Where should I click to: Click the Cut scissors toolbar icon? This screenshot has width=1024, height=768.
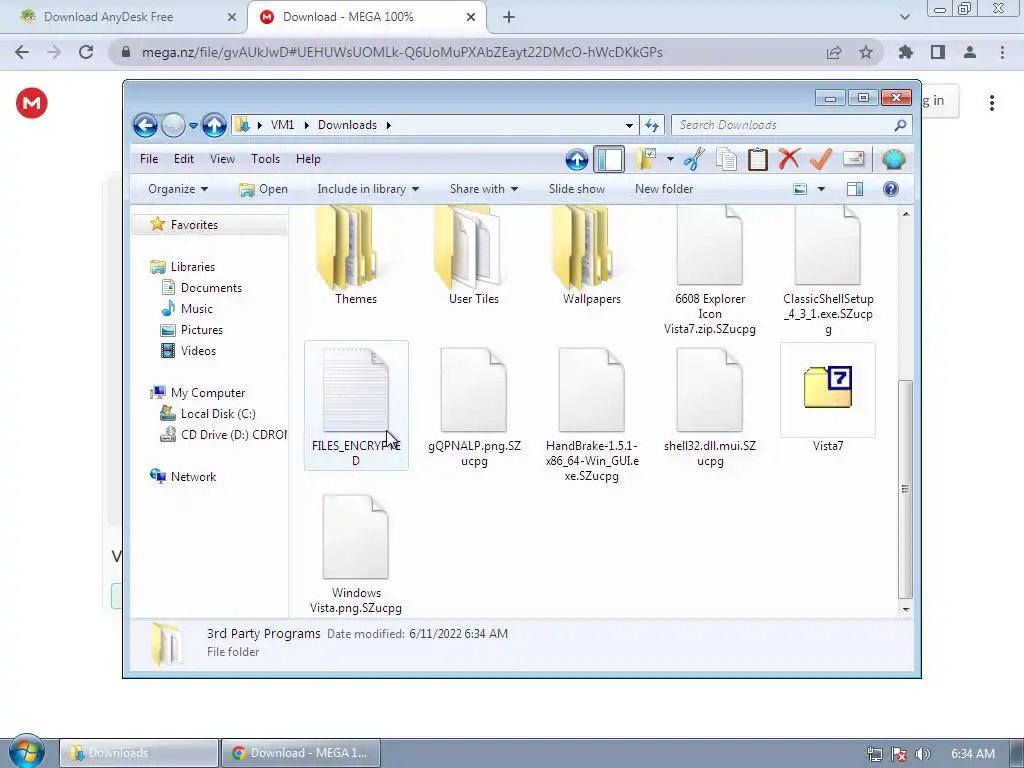[x=694, y=159]
